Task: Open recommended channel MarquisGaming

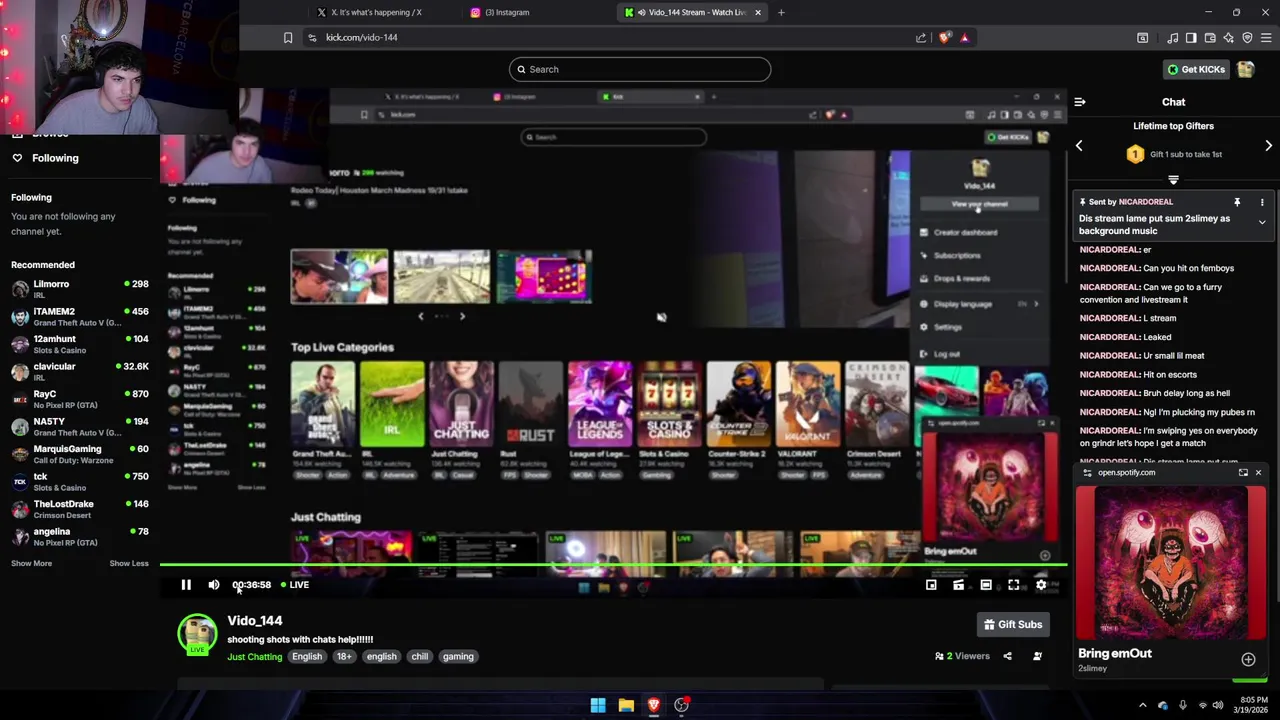Action: tap(80, 454)
